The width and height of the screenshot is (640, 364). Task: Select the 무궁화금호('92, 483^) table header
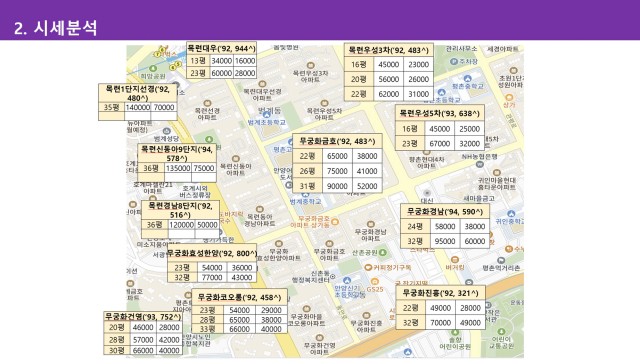click(x=337, y=141)
